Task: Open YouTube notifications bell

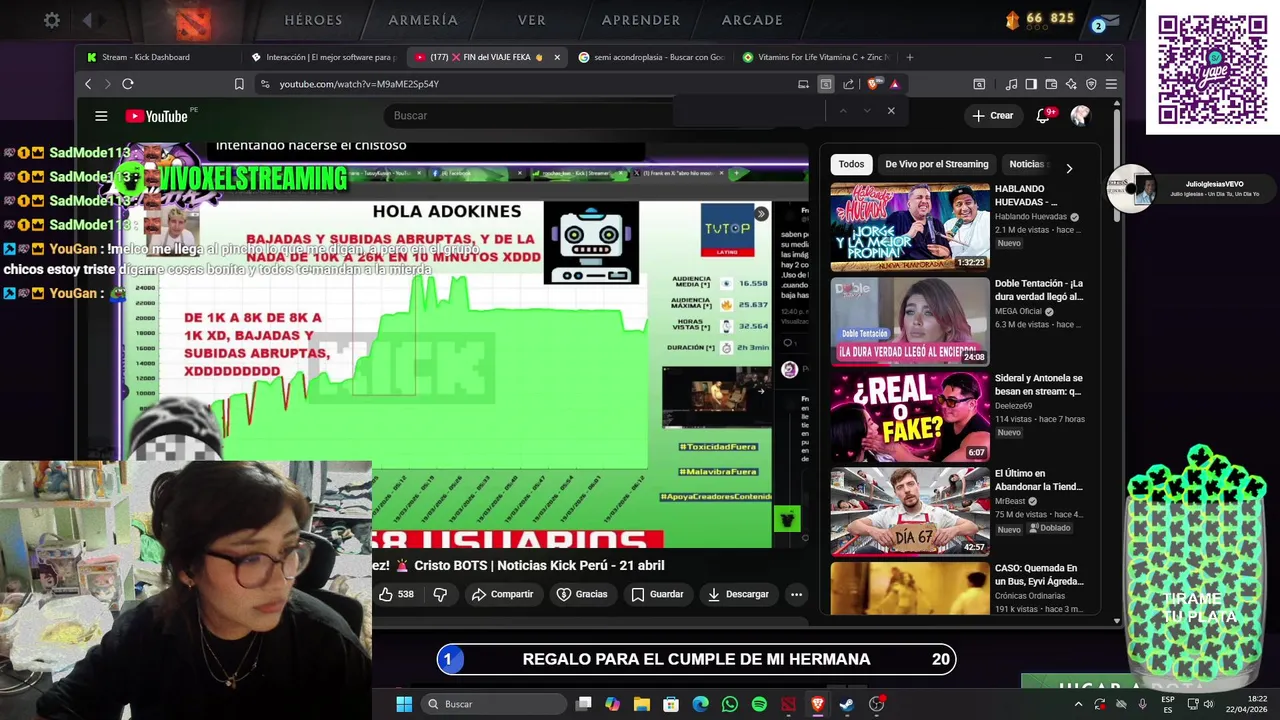Action: coord(1042,116)
